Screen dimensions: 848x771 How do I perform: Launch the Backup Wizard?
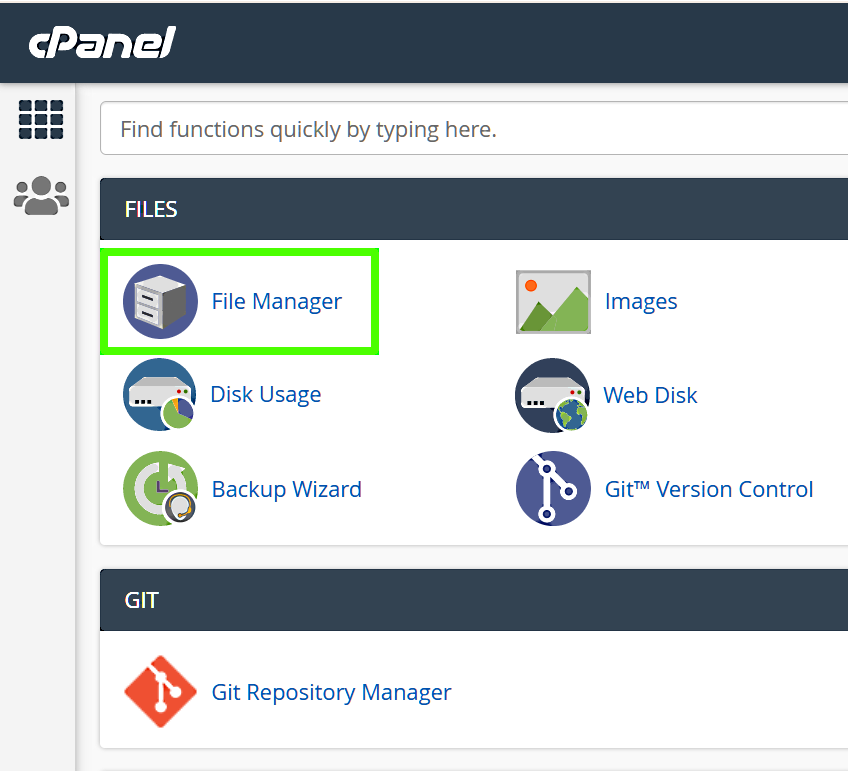coord(286,489)
